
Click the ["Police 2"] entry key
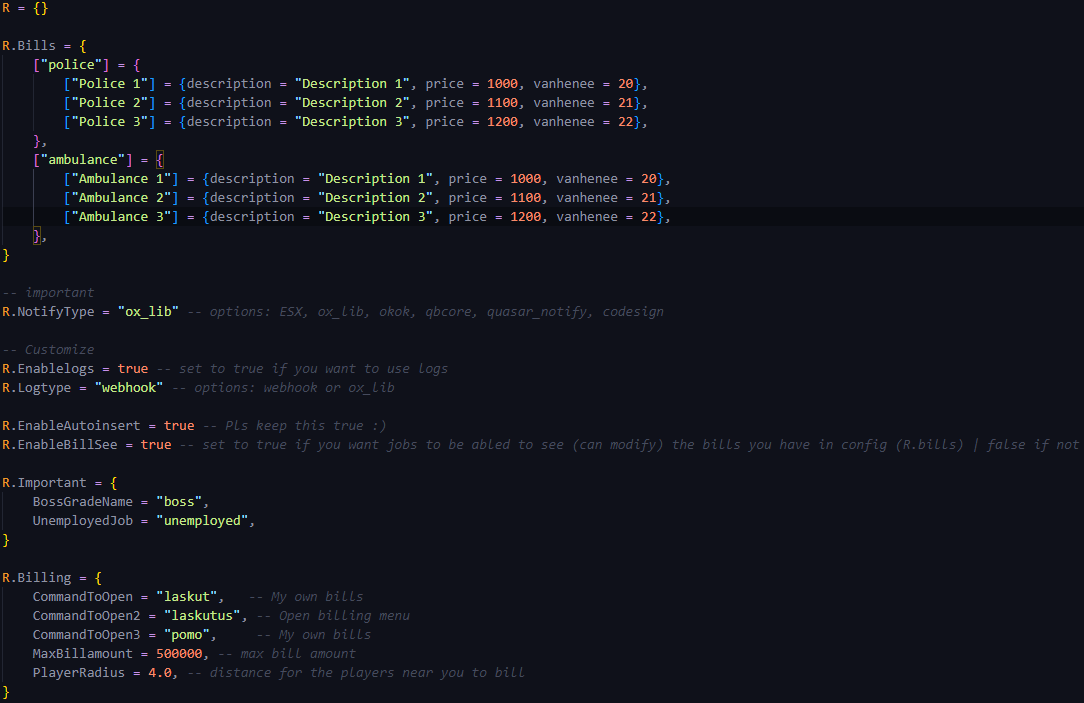click(110, 103)
